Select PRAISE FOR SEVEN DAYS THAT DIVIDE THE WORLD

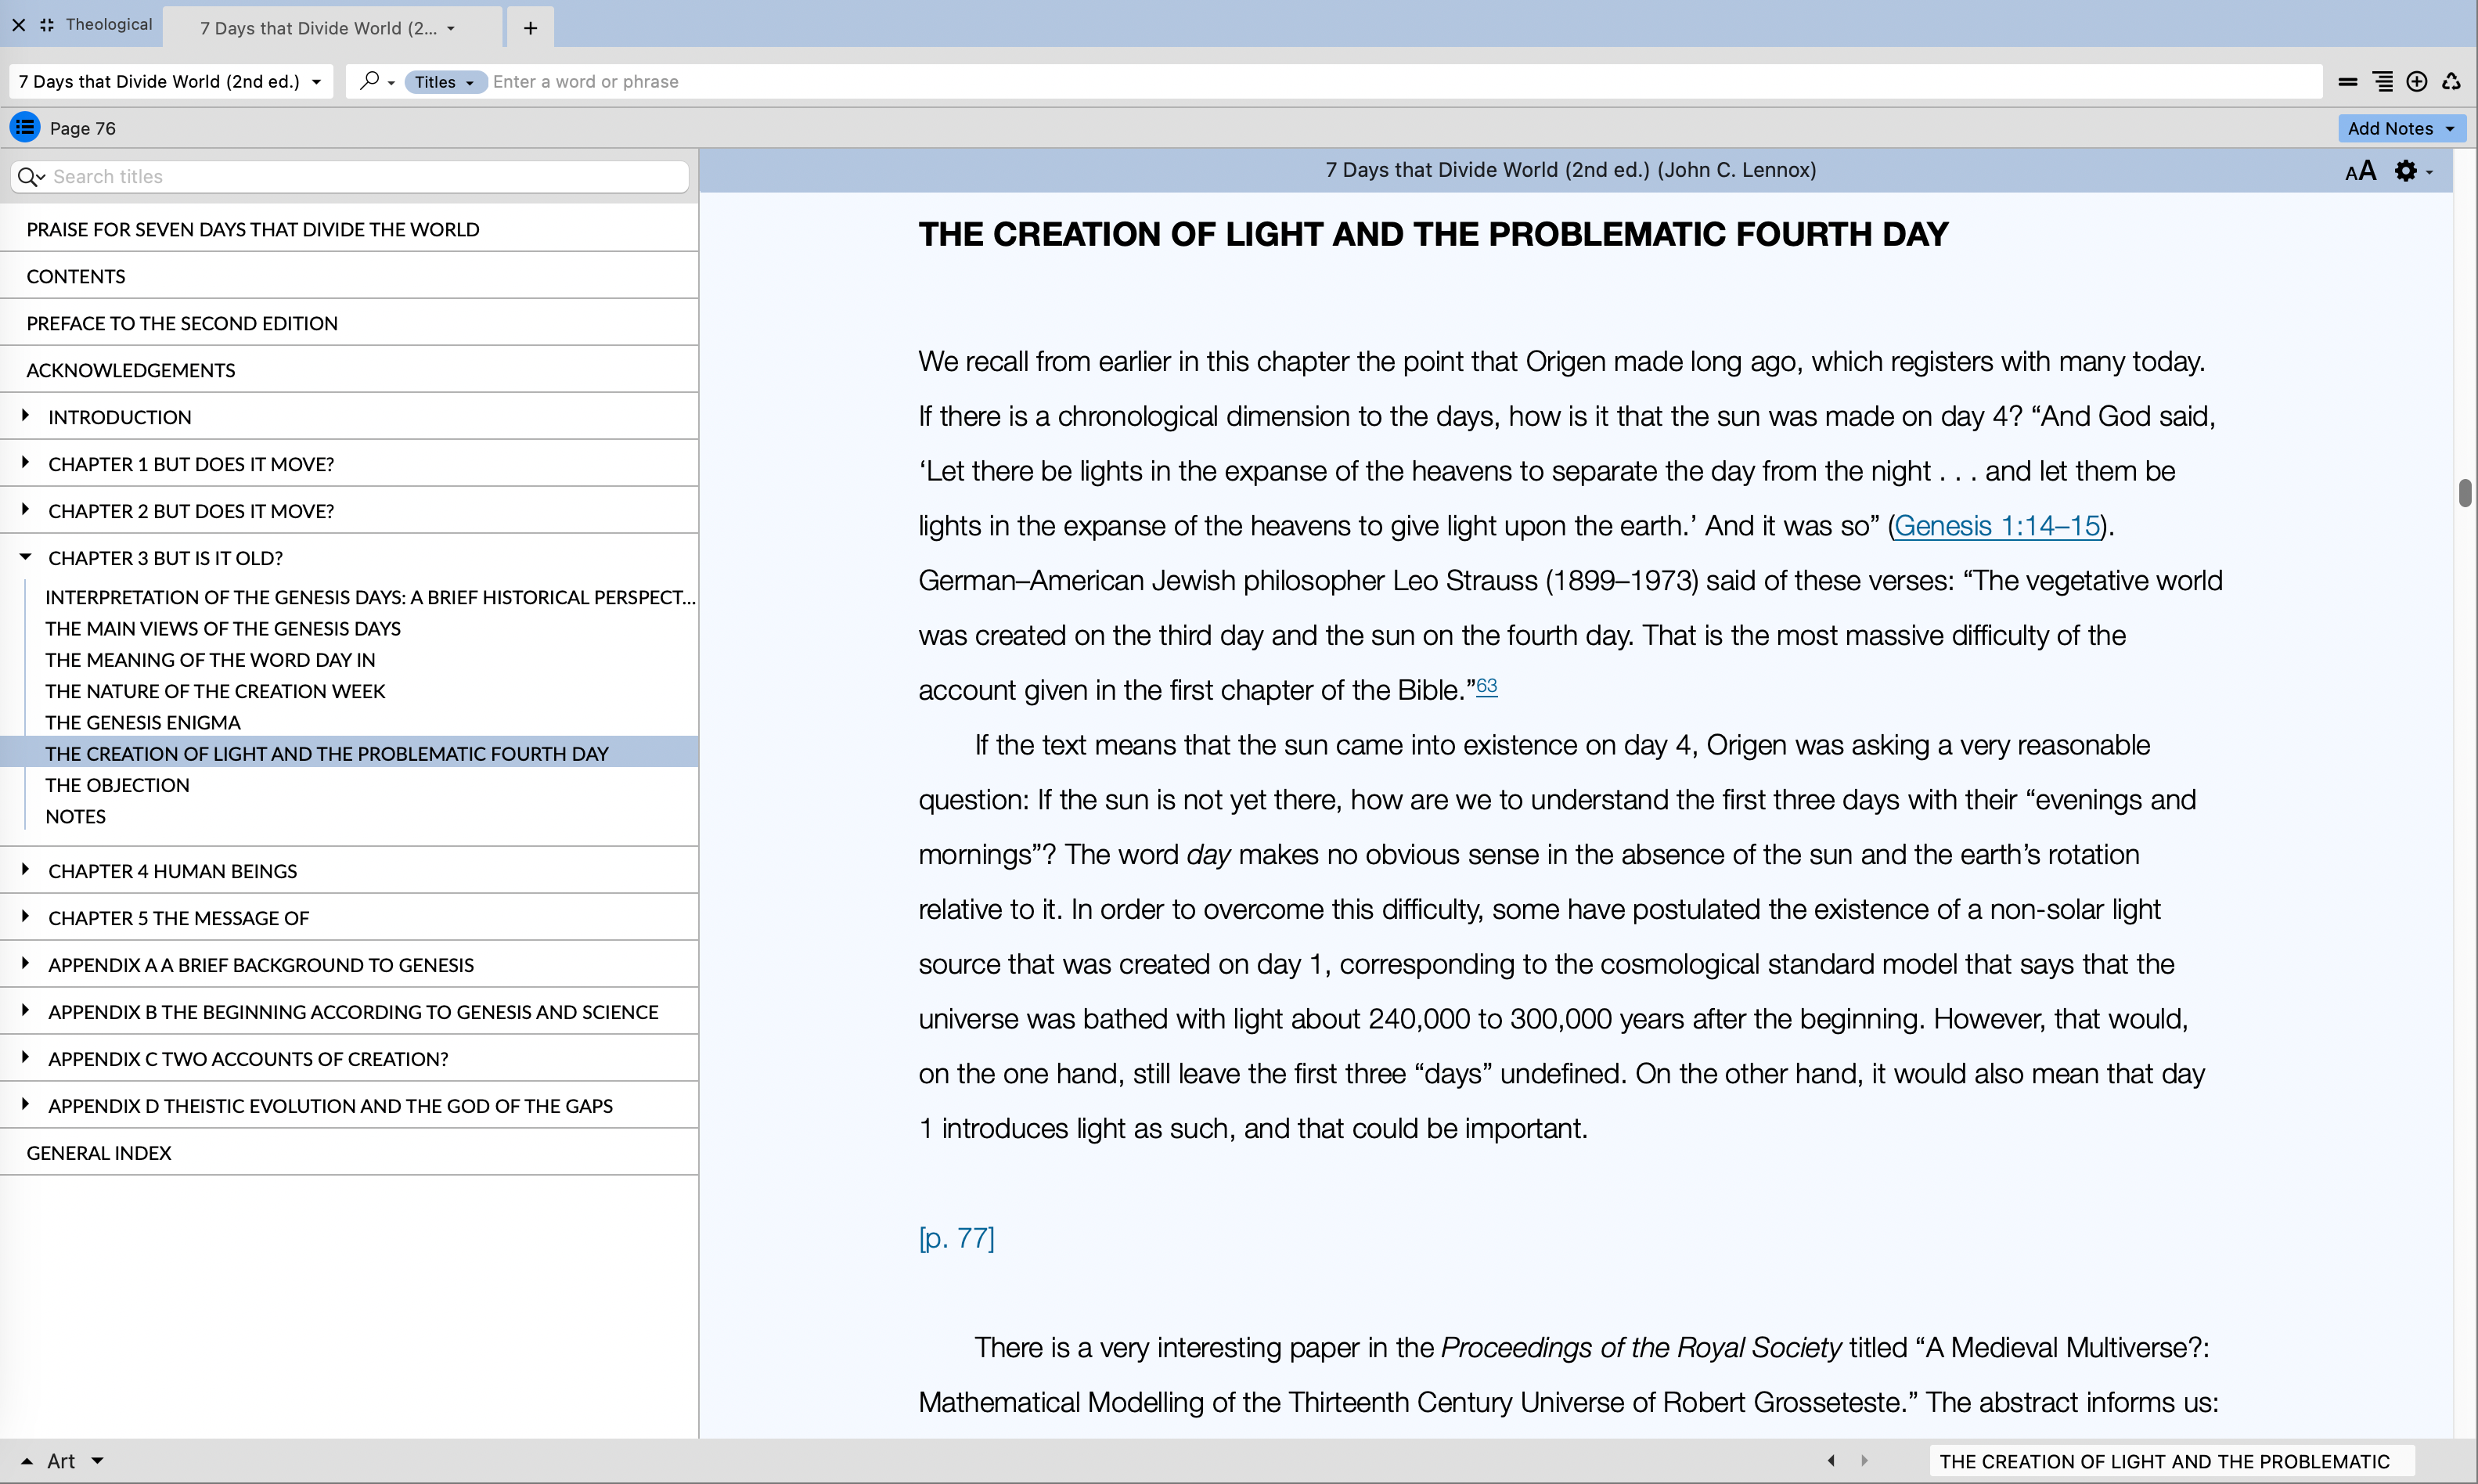coord(349,229)
